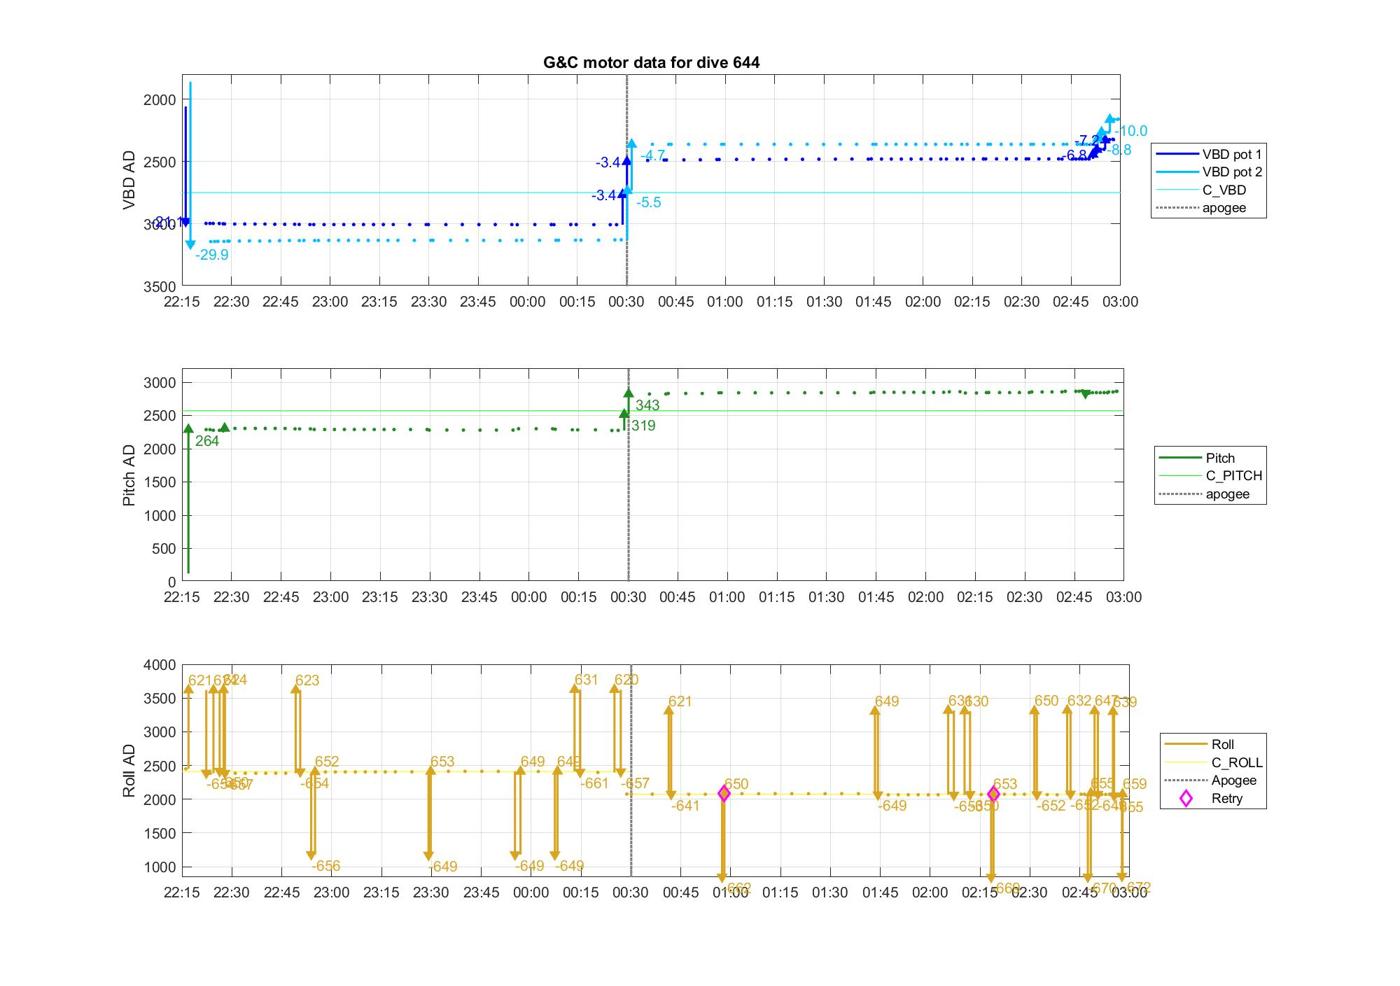
Task: Click the '-29.9' VBD data label
Action: [212, 255]
